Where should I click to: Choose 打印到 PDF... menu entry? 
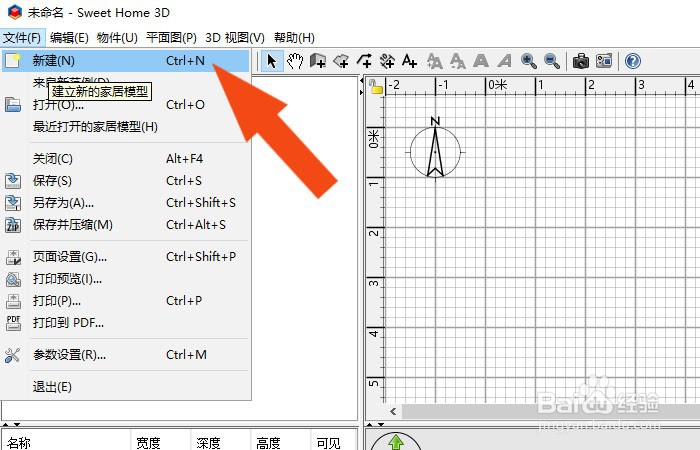click(x=125, y=323)
